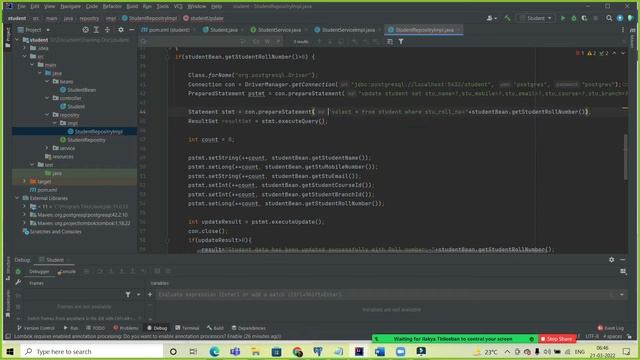The image size is (640, 360).
Task: Open File Explorer from taskbar
Action: [x=256, y=351]
